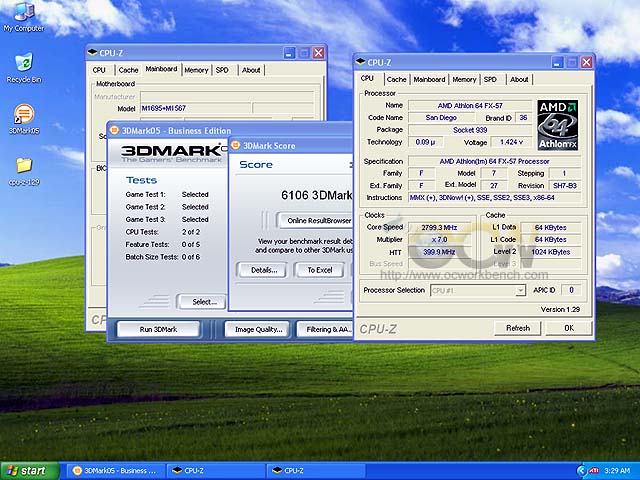Minimize the left CPU-Z Mainboard window
This screenshot has width=640, height=480.
tap(289, 53)
